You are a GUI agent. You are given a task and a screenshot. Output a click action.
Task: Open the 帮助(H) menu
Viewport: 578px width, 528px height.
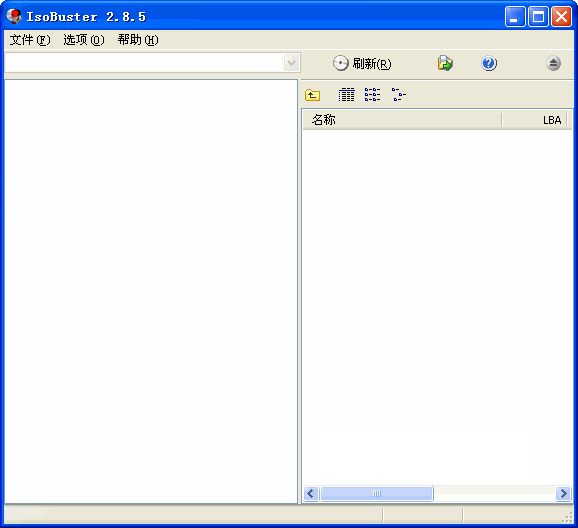click(x=138, y=40)
